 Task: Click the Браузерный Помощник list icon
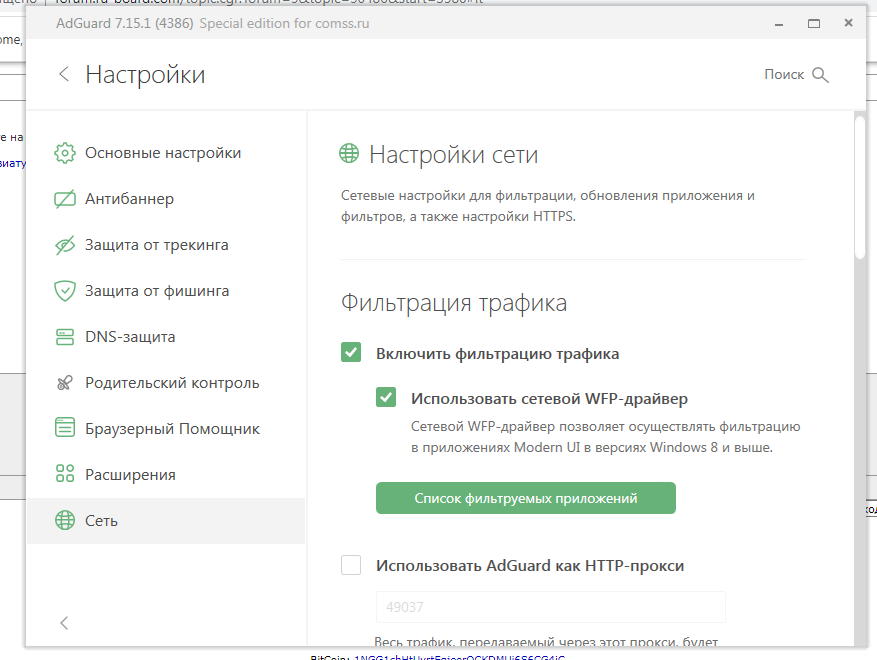click(65, 428)
